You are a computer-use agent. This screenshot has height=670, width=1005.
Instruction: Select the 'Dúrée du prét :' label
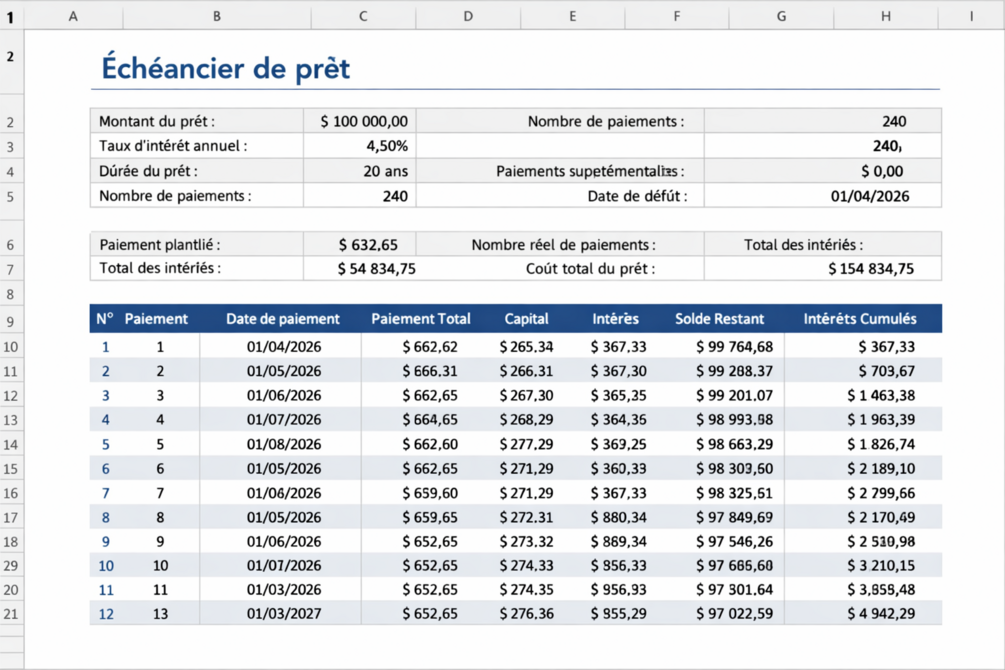[x=148, y=171]
